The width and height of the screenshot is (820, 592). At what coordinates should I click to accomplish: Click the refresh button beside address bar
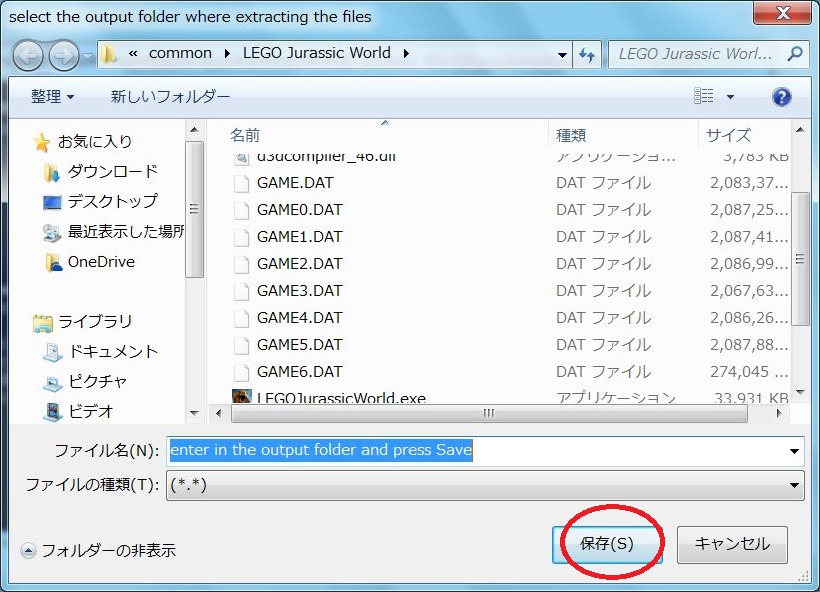click(x=587, y=54)
